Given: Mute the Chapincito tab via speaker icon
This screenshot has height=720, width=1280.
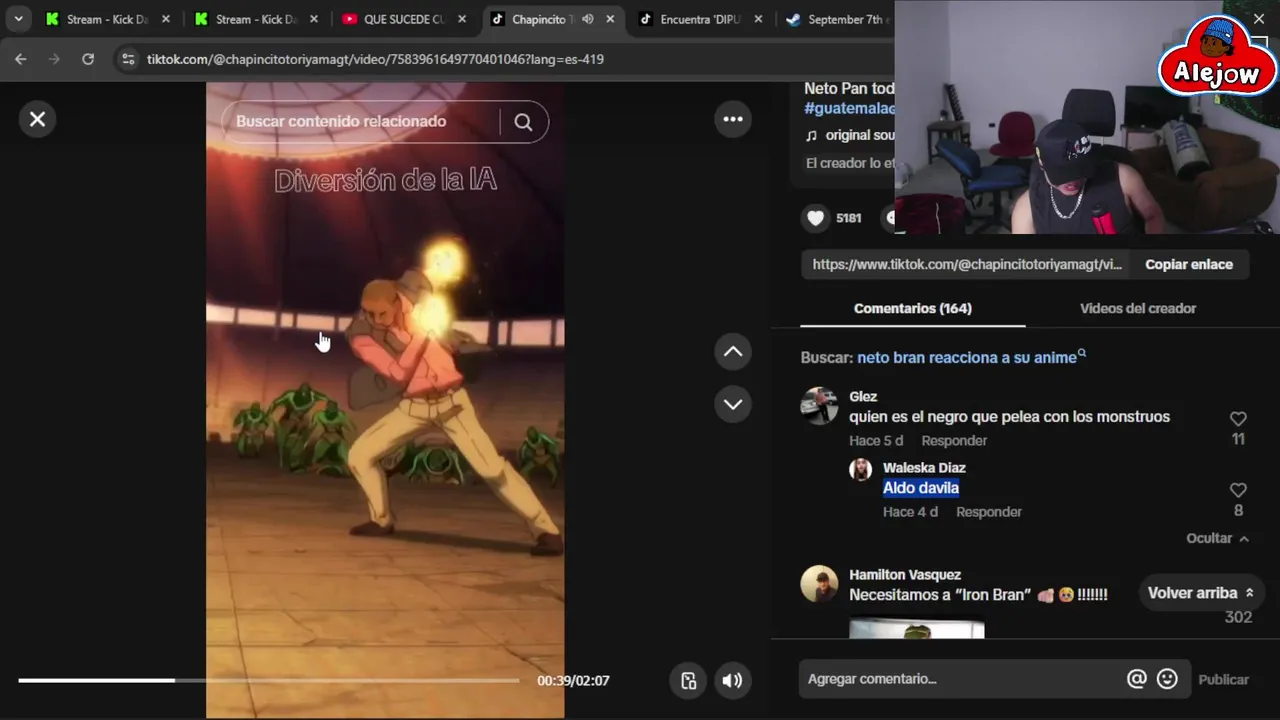Looking at the screenshot, I should (588, 19).
